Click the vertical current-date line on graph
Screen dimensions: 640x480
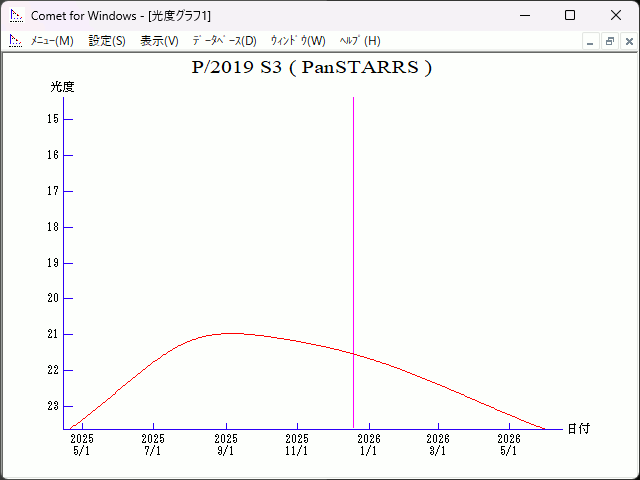point(353,250)
